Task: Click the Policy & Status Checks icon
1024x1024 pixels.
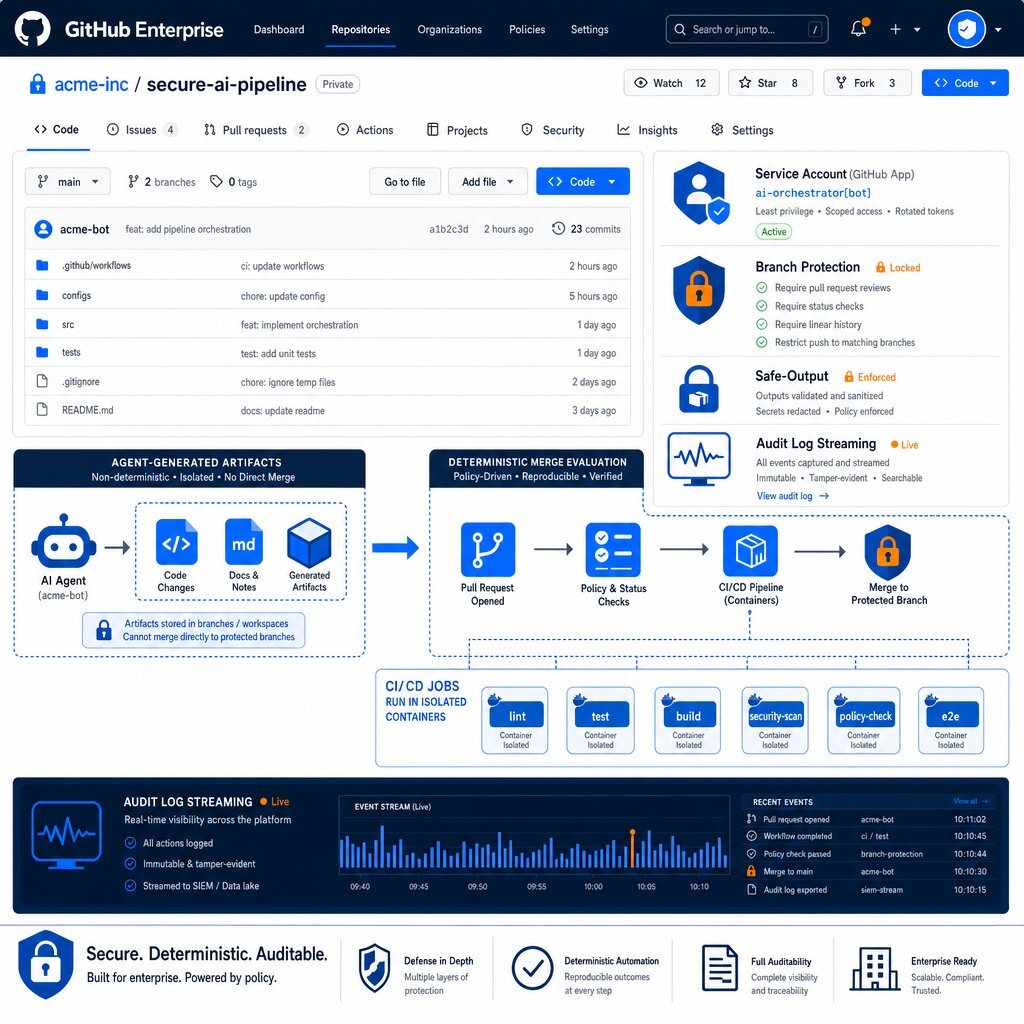Action: (613, 549)
